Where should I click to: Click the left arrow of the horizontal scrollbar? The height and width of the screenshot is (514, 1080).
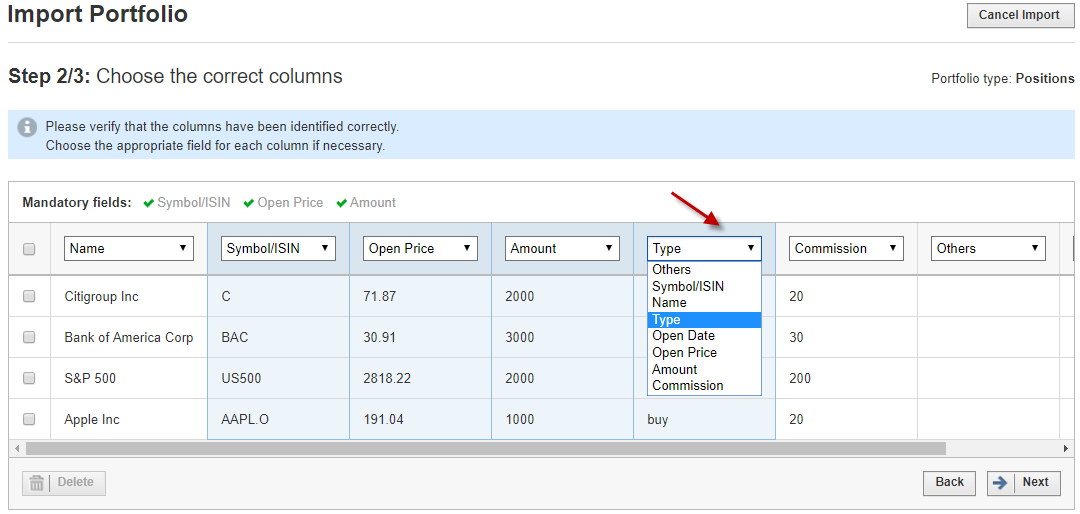(x=17, y=449)
